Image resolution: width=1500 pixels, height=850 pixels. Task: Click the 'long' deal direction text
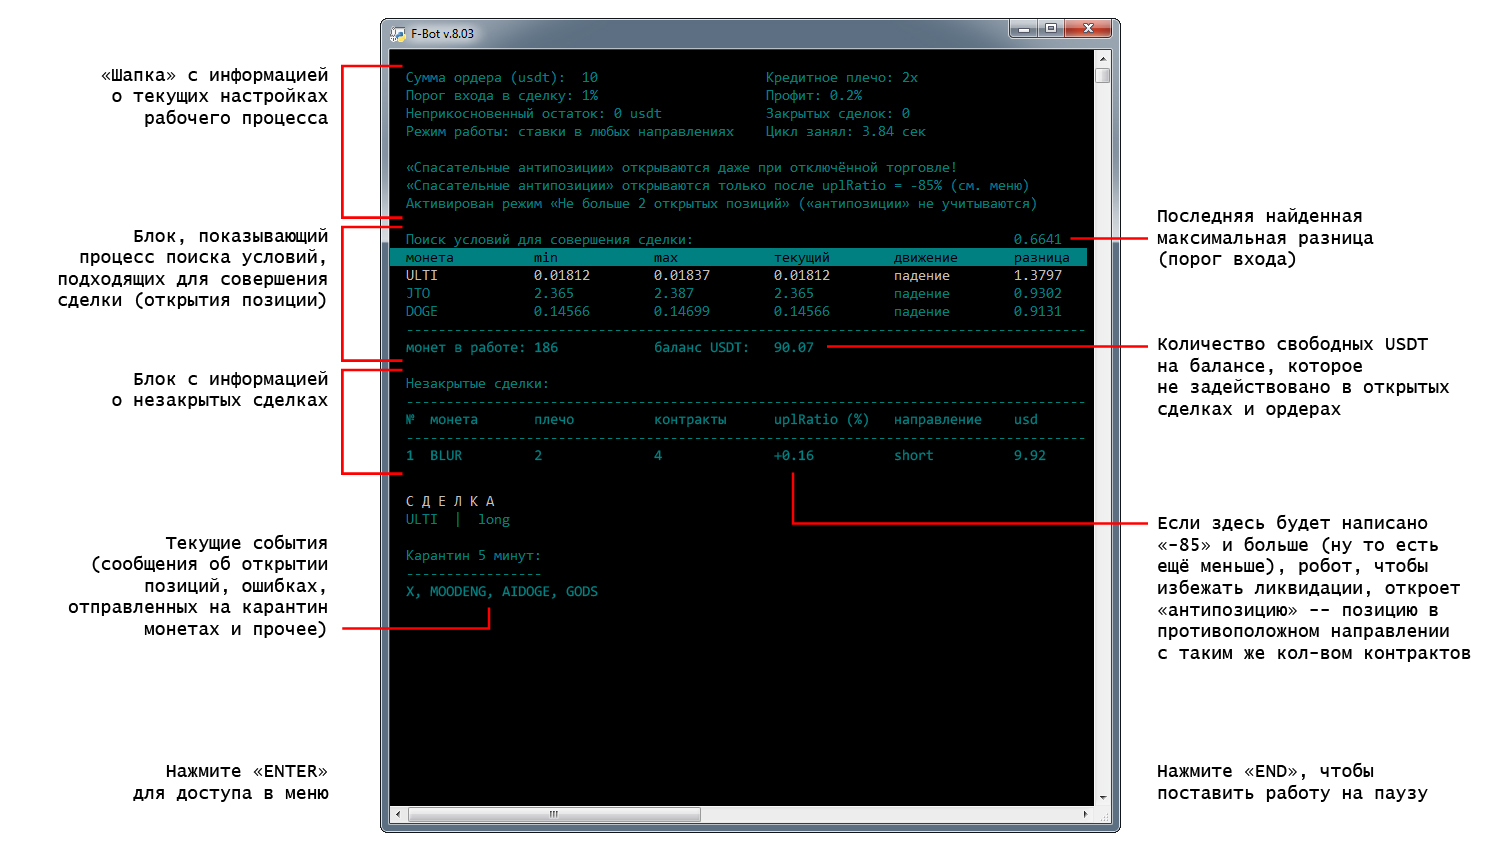tap(494, 520)
